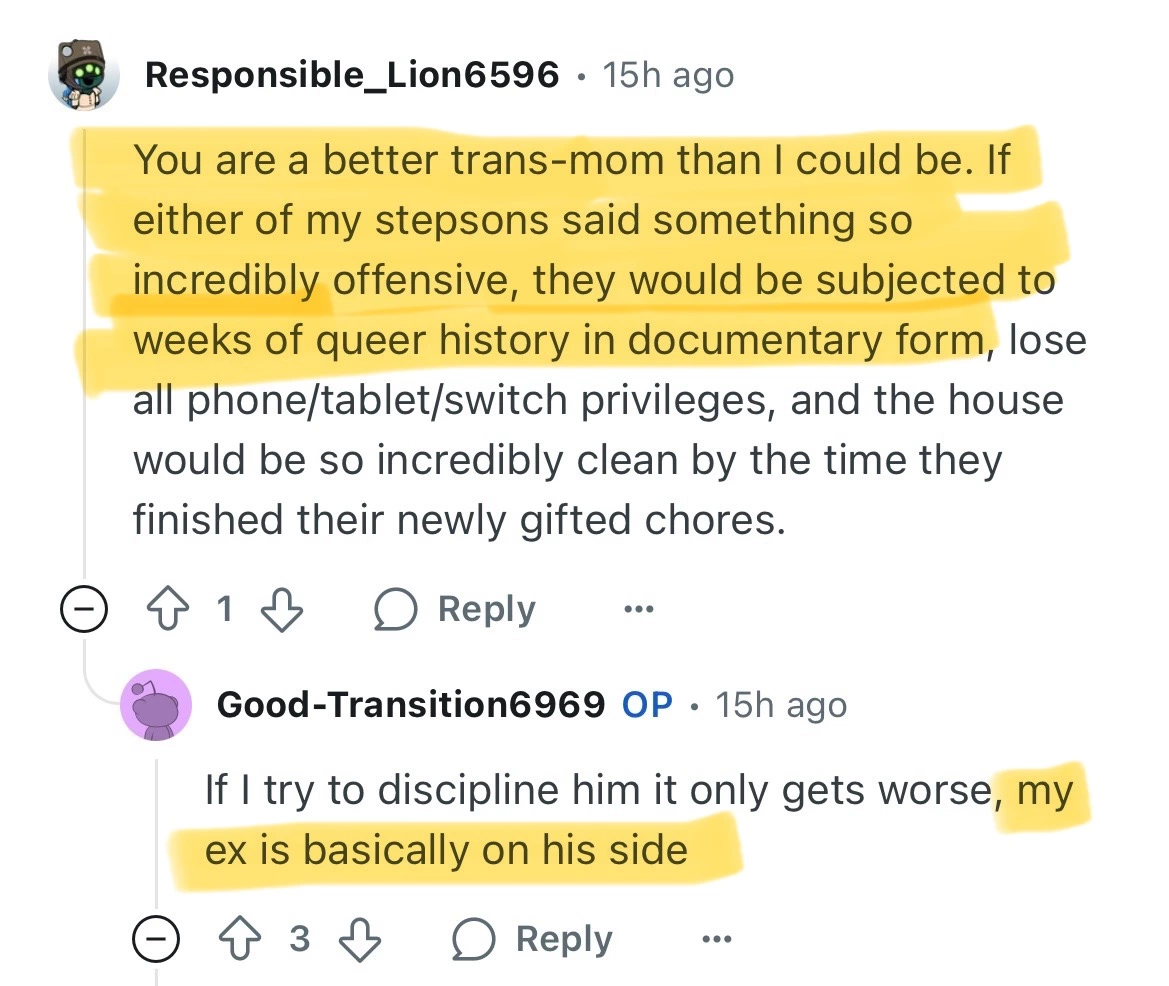The image size is (1169, 986).
Task: Open Responsible_Lion6596's profile via username
Action: click(352, 75)
